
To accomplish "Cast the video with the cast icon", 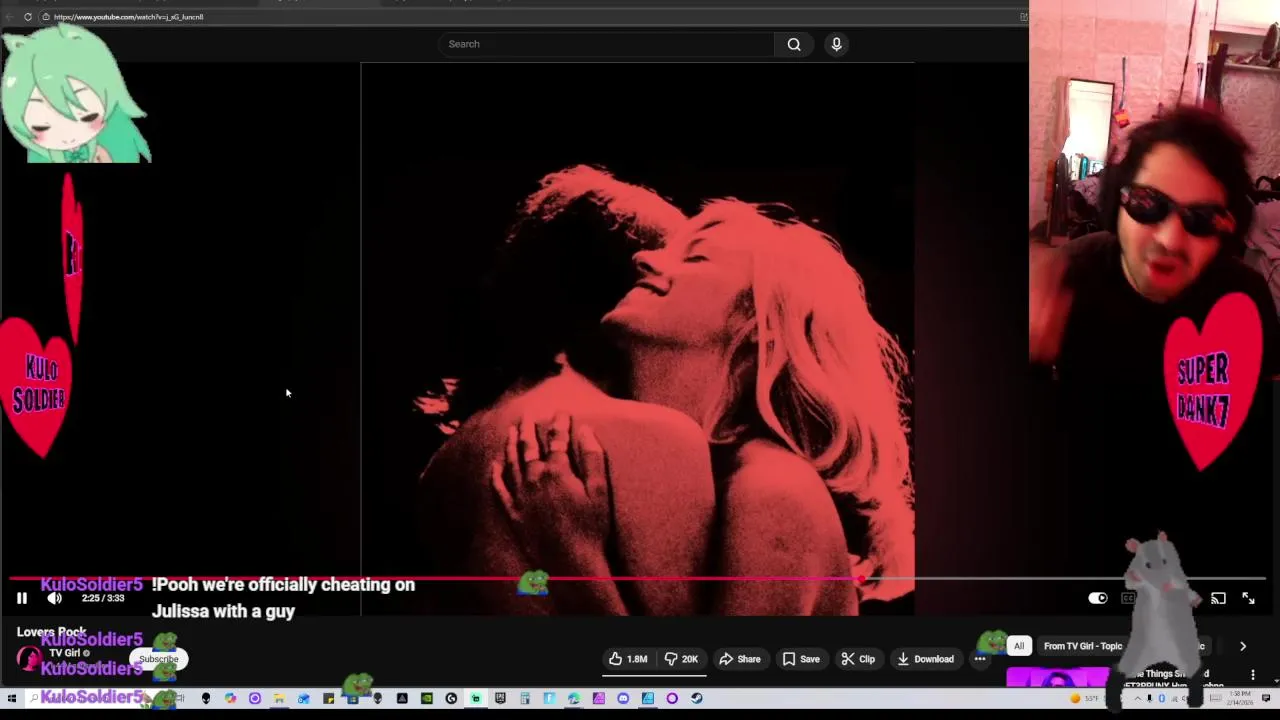I will (1218, 598).
